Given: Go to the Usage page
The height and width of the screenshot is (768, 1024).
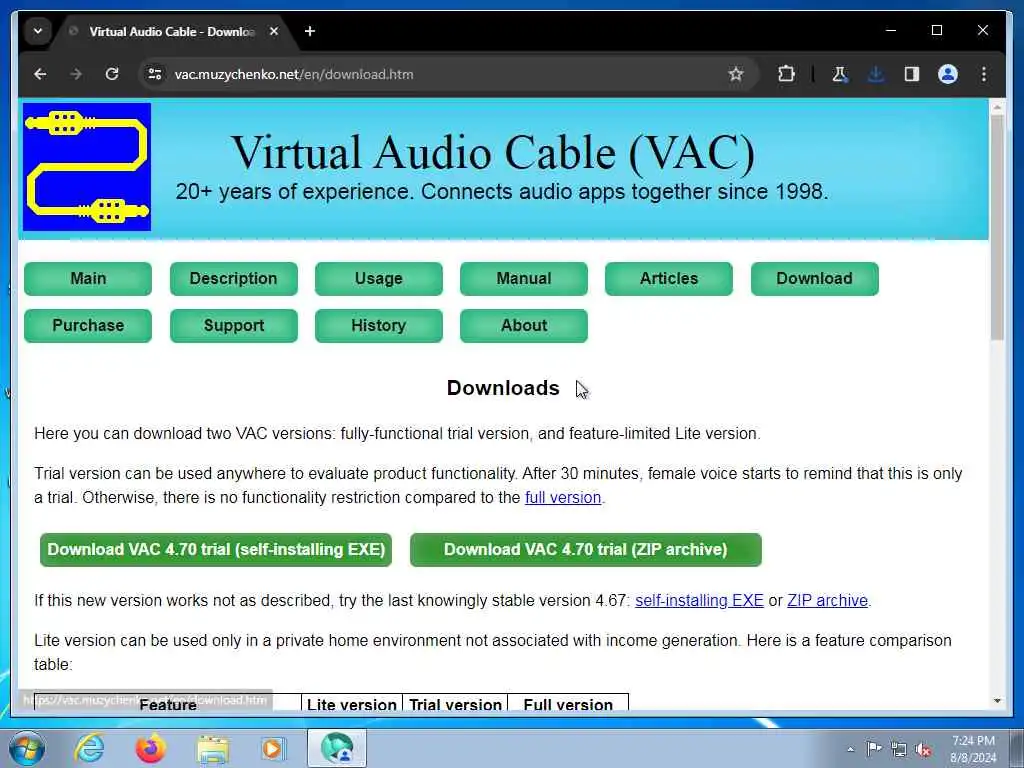Looking at the screenshot, I should point(379,279).
